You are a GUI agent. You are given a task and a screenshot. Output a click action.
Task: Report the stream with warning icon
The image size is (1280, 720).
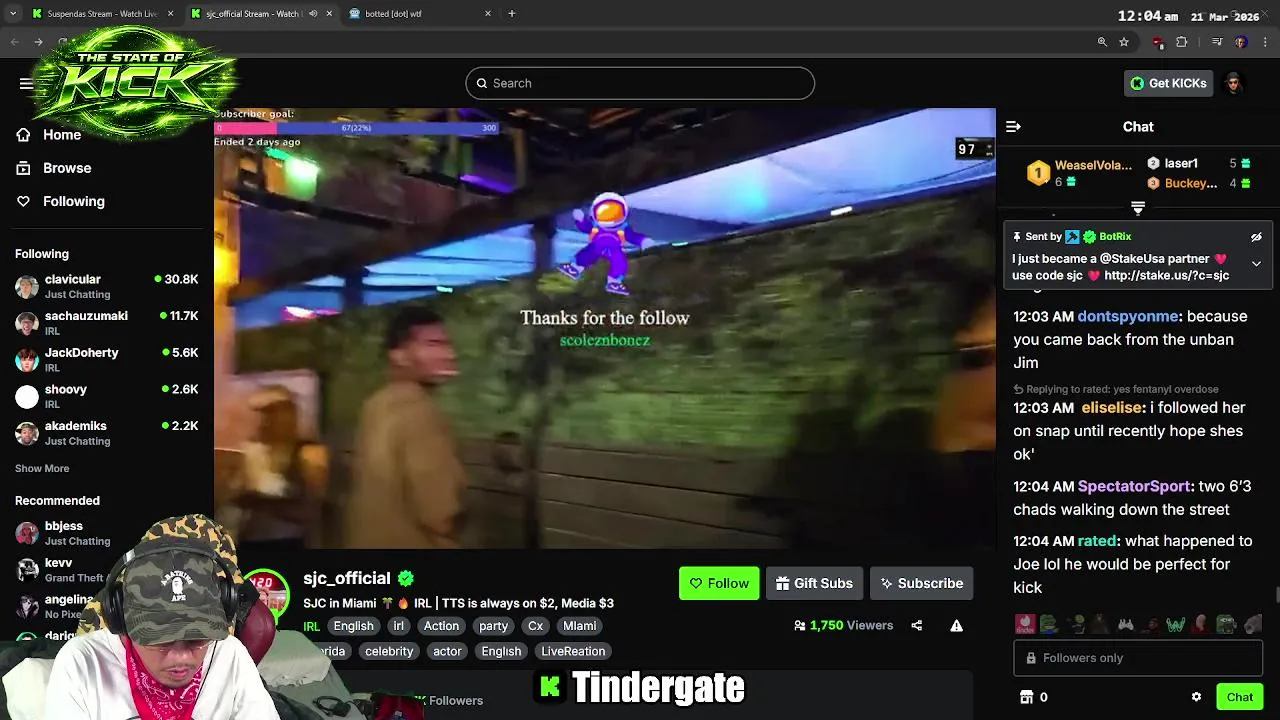[x=956, y=626]
